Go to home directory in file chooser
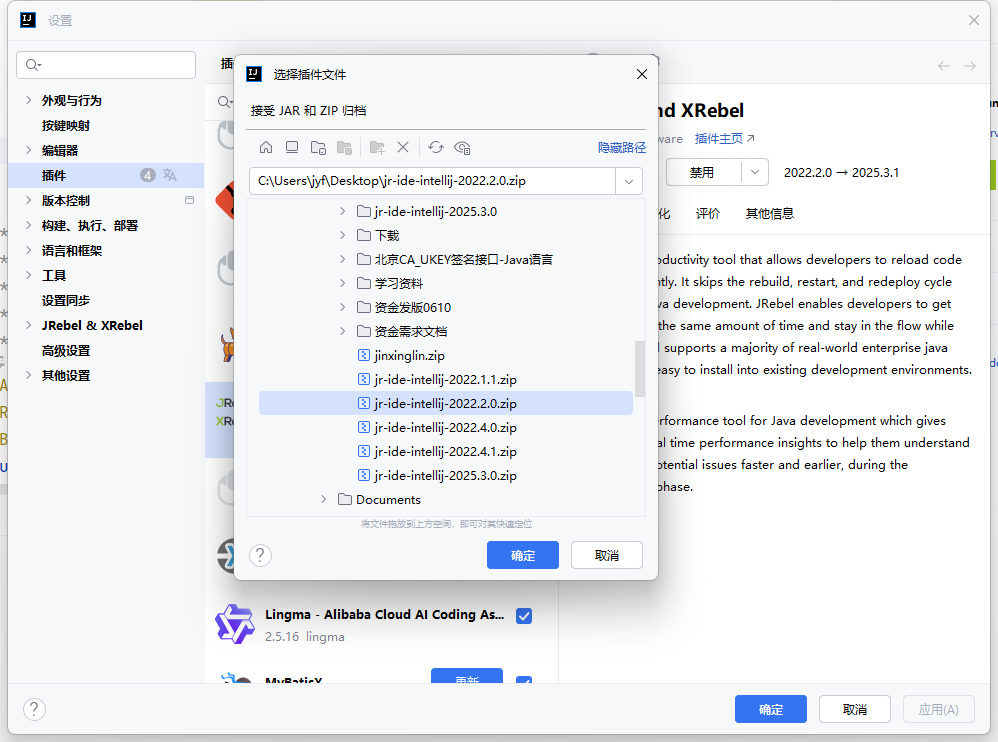Screen dimensions: 998x742 (x=266, y=148)
